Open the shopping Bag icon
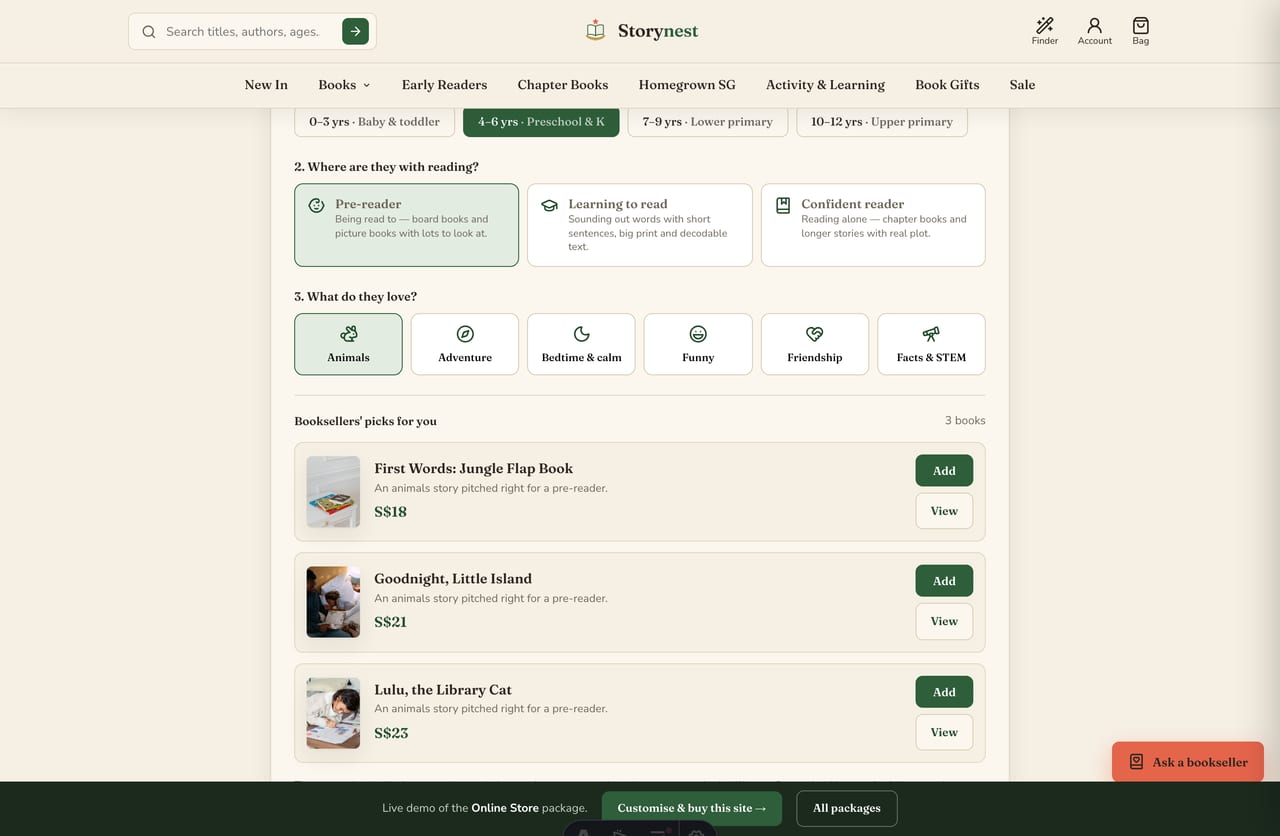Viewport: 1280px width, 836px height. pyautogui.click(x=1140, y=26)
